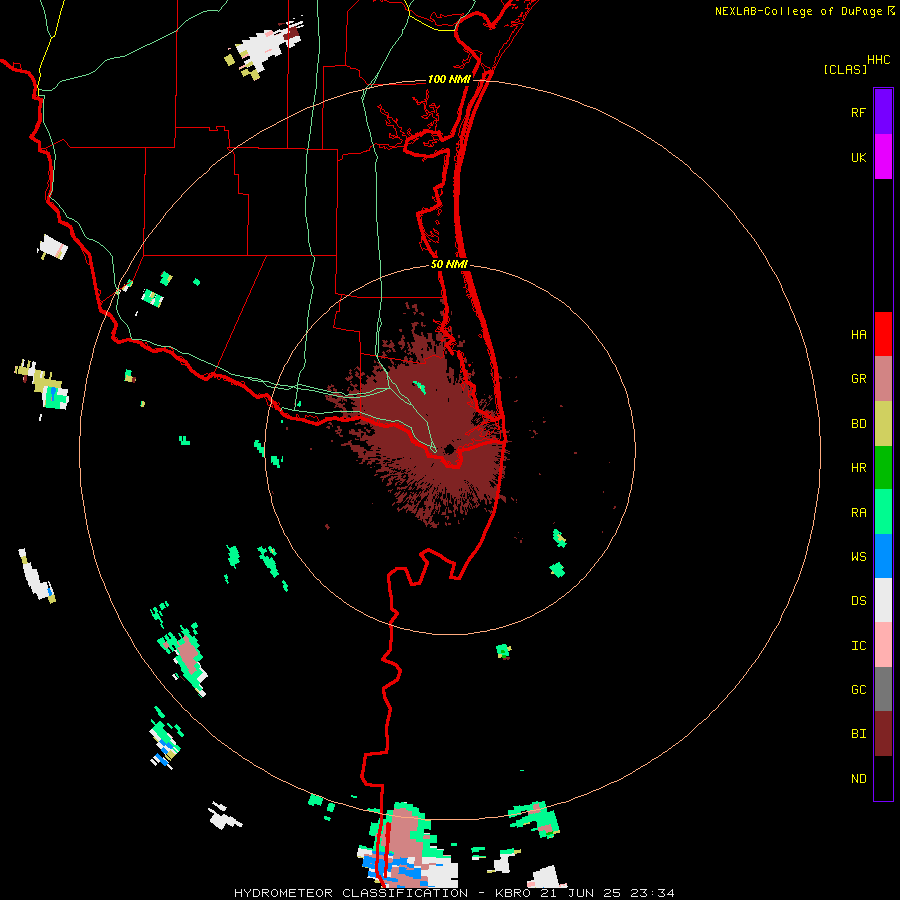Click the GC legend label
Screen dimensions: 900x900
coord(858,690)
